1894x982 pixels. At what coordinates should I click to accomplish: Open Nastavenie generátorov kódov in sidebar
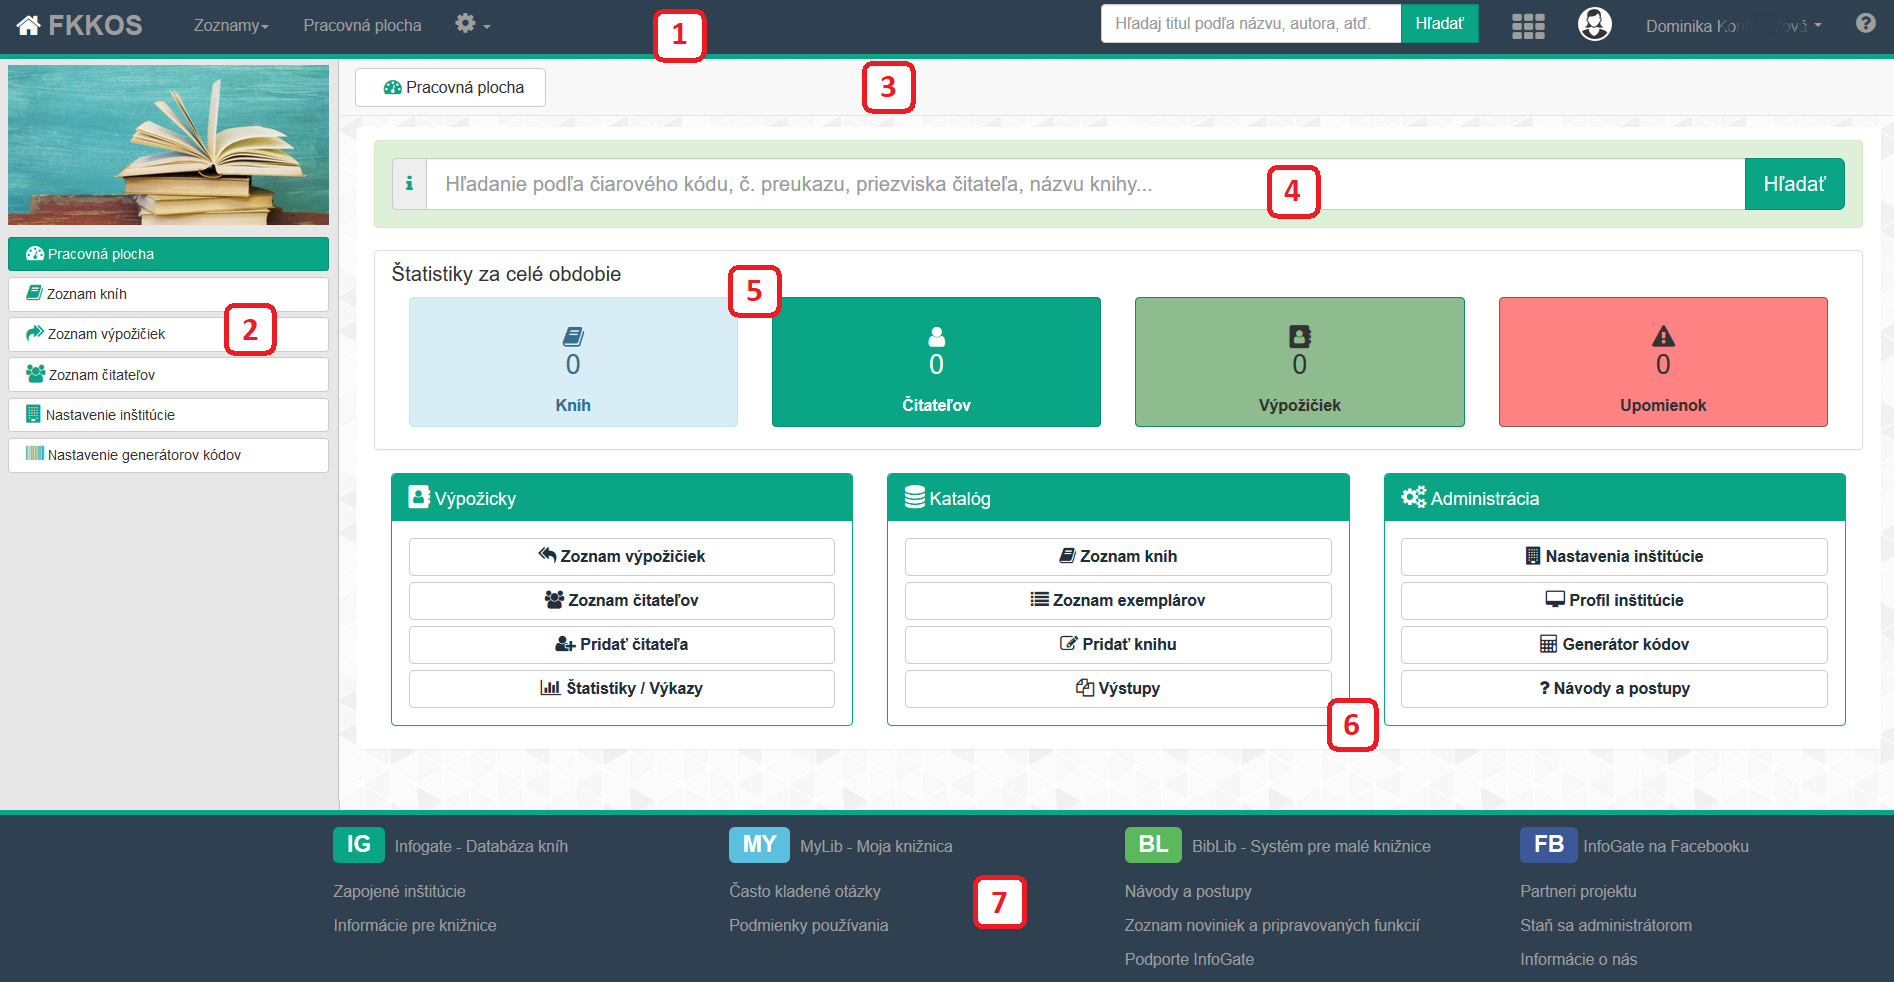tap(168, 455)
